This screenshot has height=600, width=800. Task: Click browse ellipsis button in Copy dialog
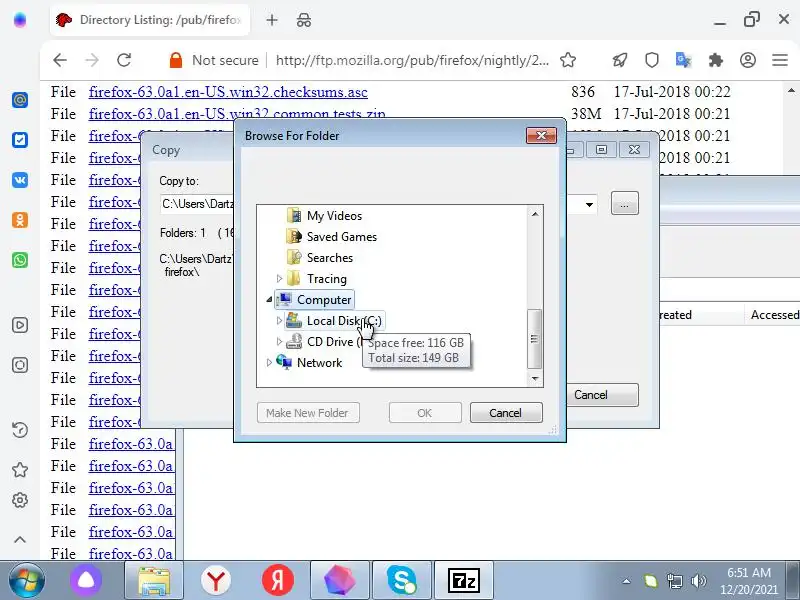[624, 204]
